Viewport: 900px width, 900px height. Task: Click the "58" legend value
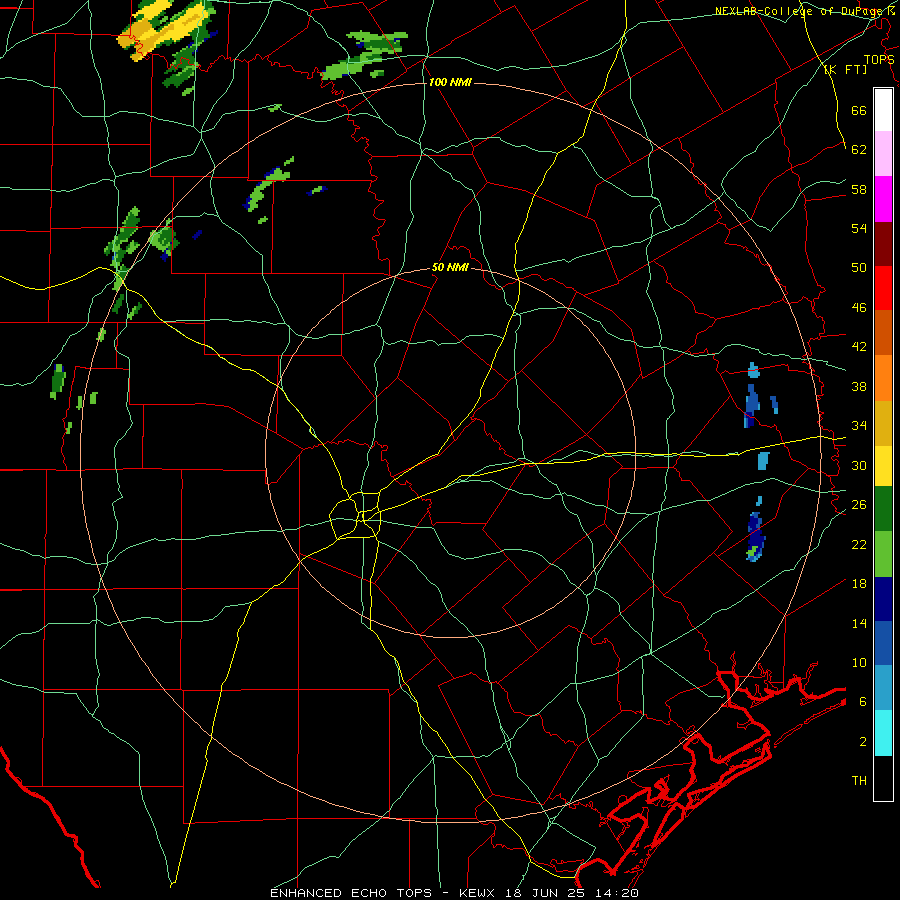coord(859,189)
